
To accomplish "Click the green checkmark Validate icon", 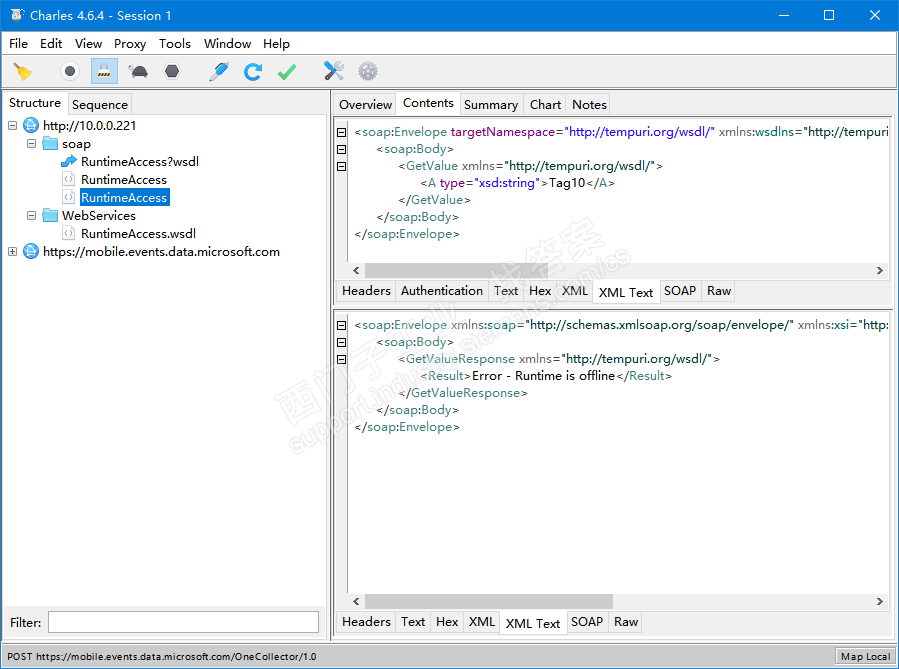I will click(287, 71).
